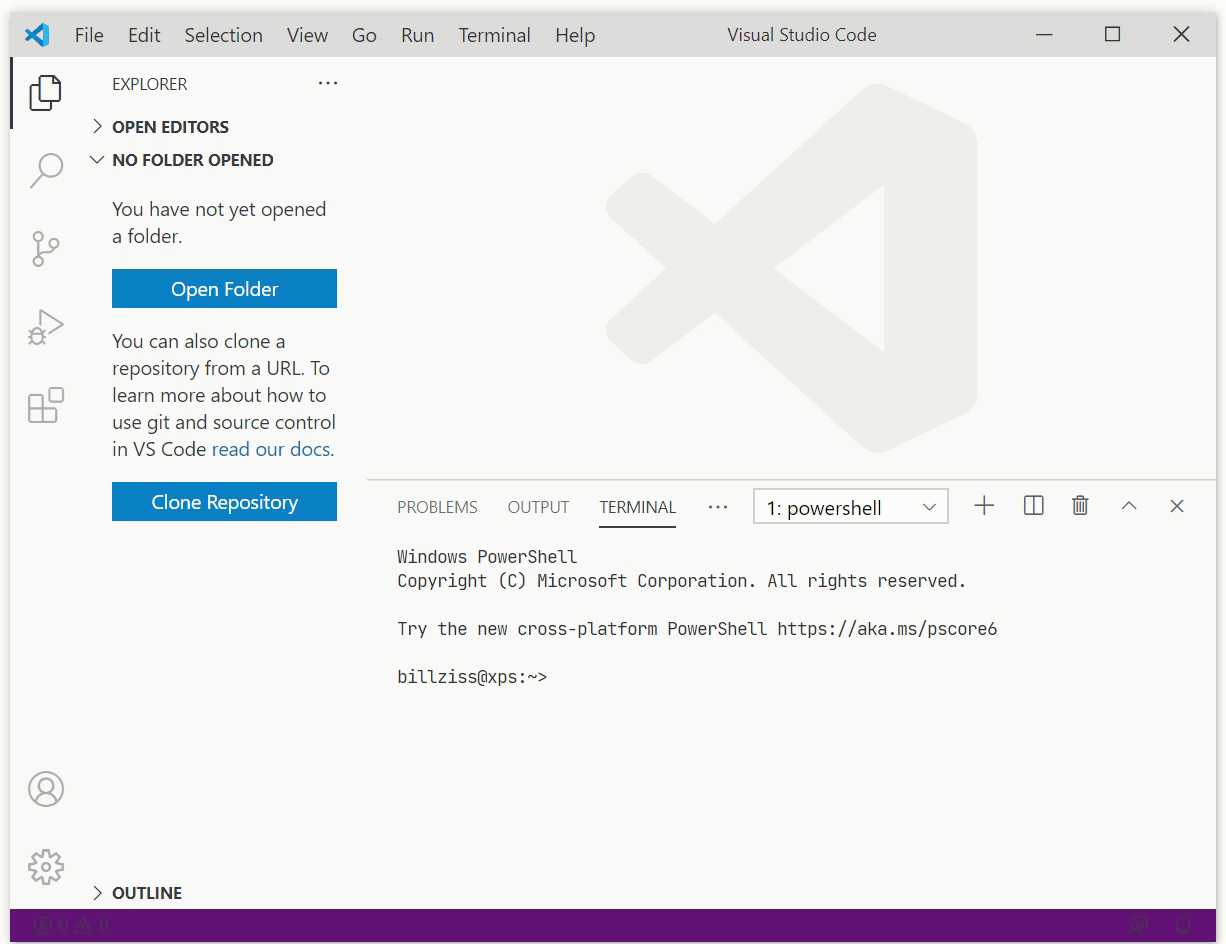Open the feedback icon in status bar

(1139, 925)
